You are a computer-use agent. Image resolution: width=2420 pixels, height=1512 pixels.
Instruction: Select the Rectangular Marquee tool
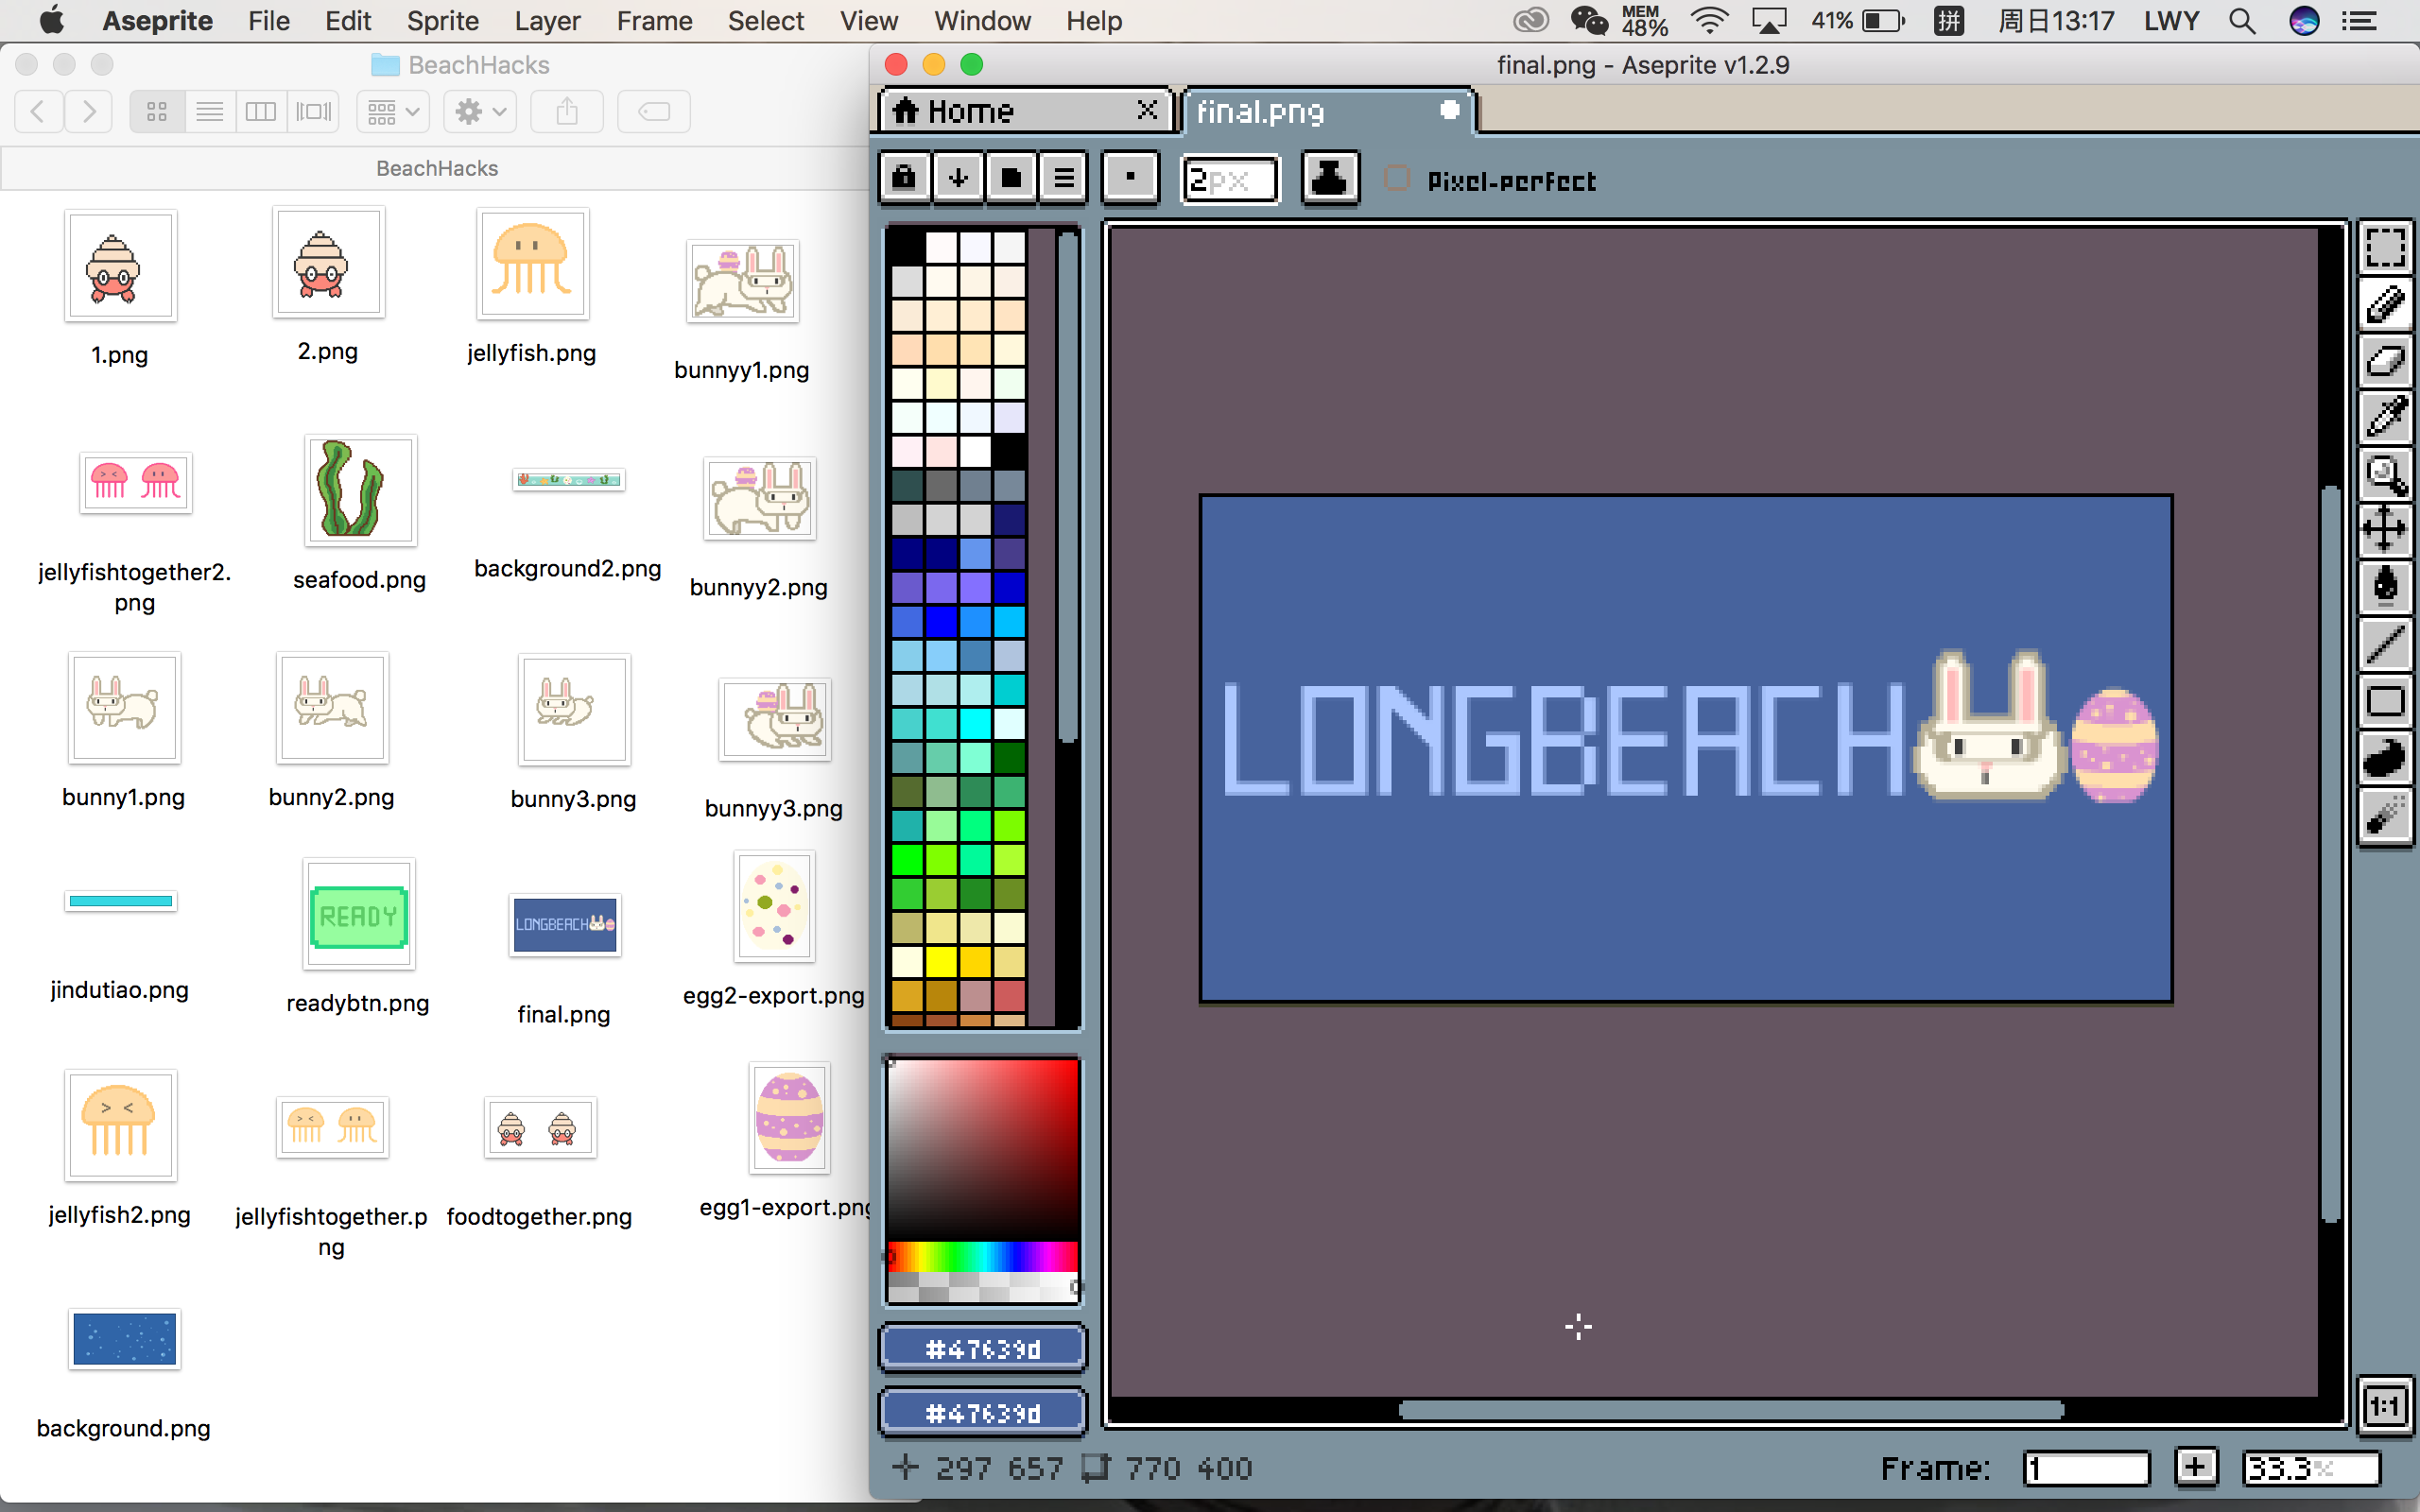pyautogui.click(x=2385, y=248)
